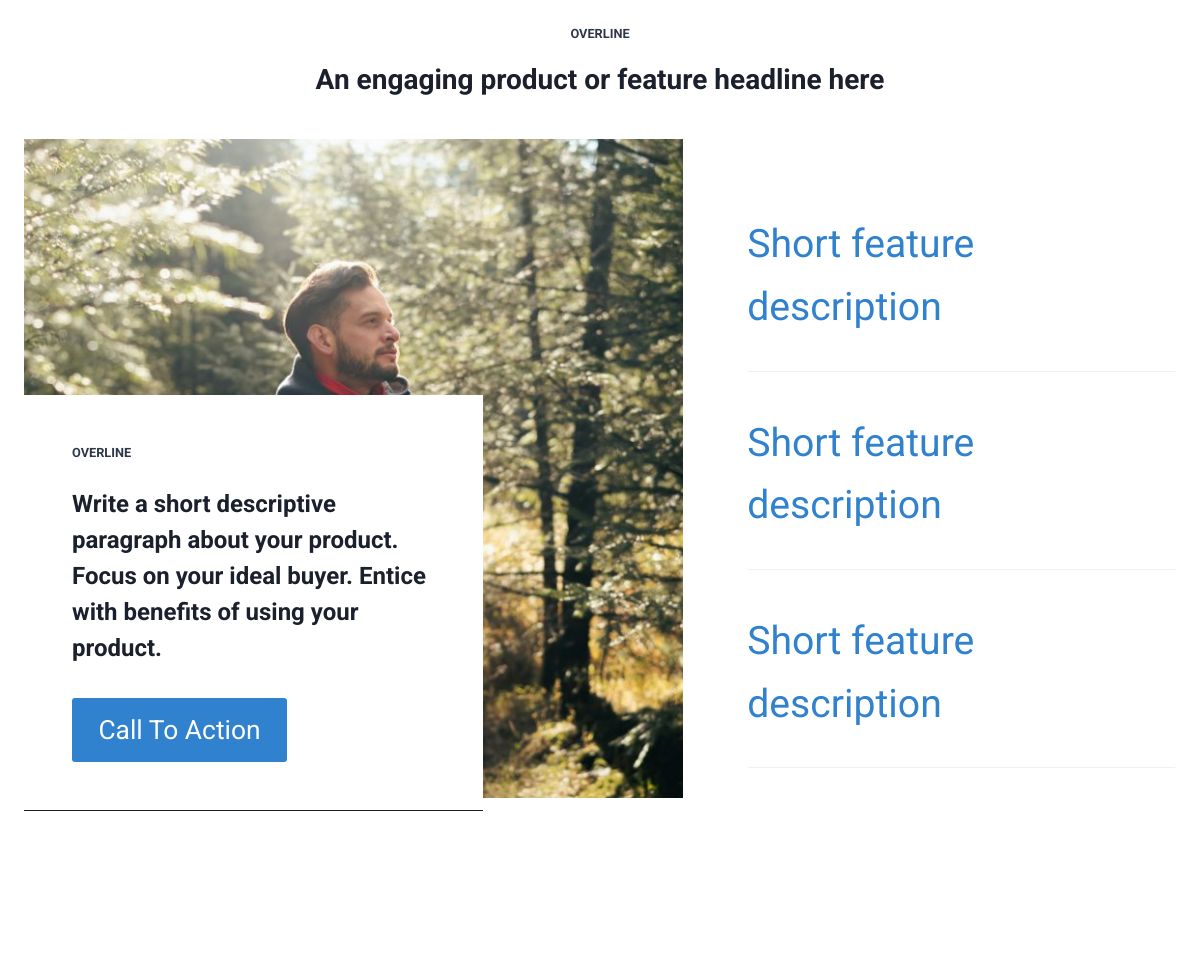Screen dimensions: 1200x963
Task: Click the "paragraph about your product." line
Action: [235, 540]
